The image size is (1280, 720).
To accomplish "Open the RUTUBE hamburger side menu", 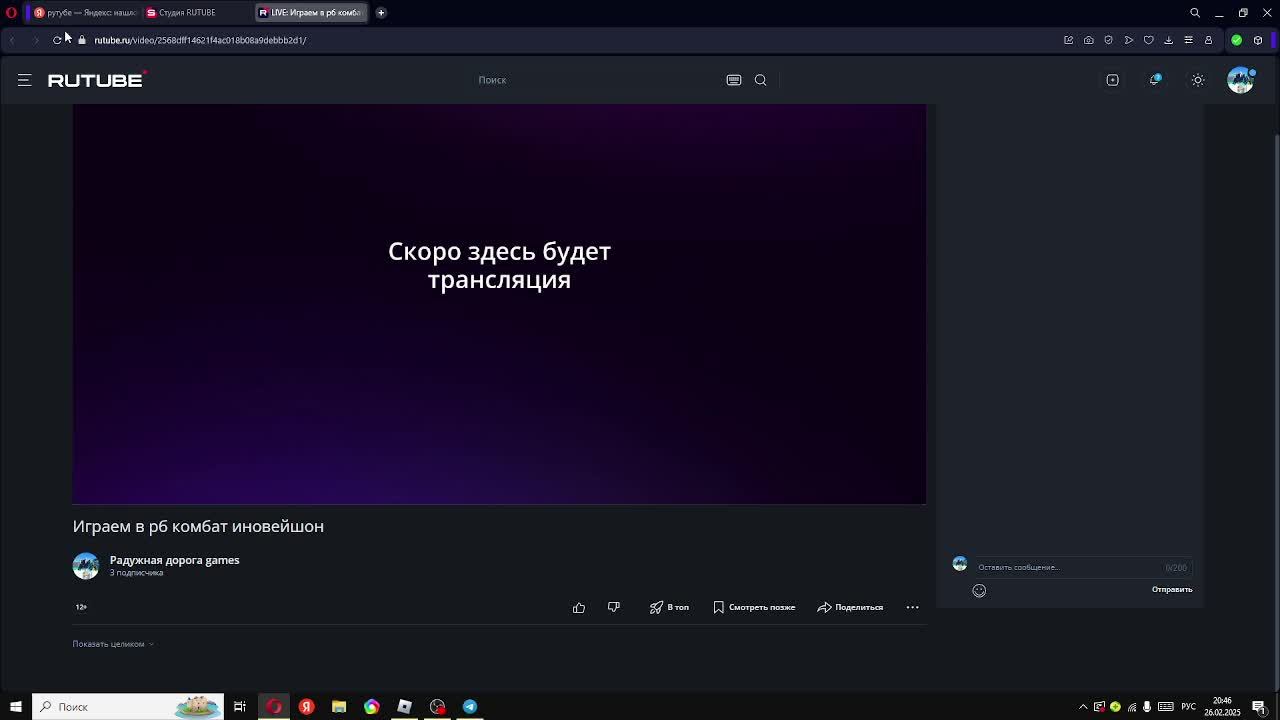I will coord(25,80).
